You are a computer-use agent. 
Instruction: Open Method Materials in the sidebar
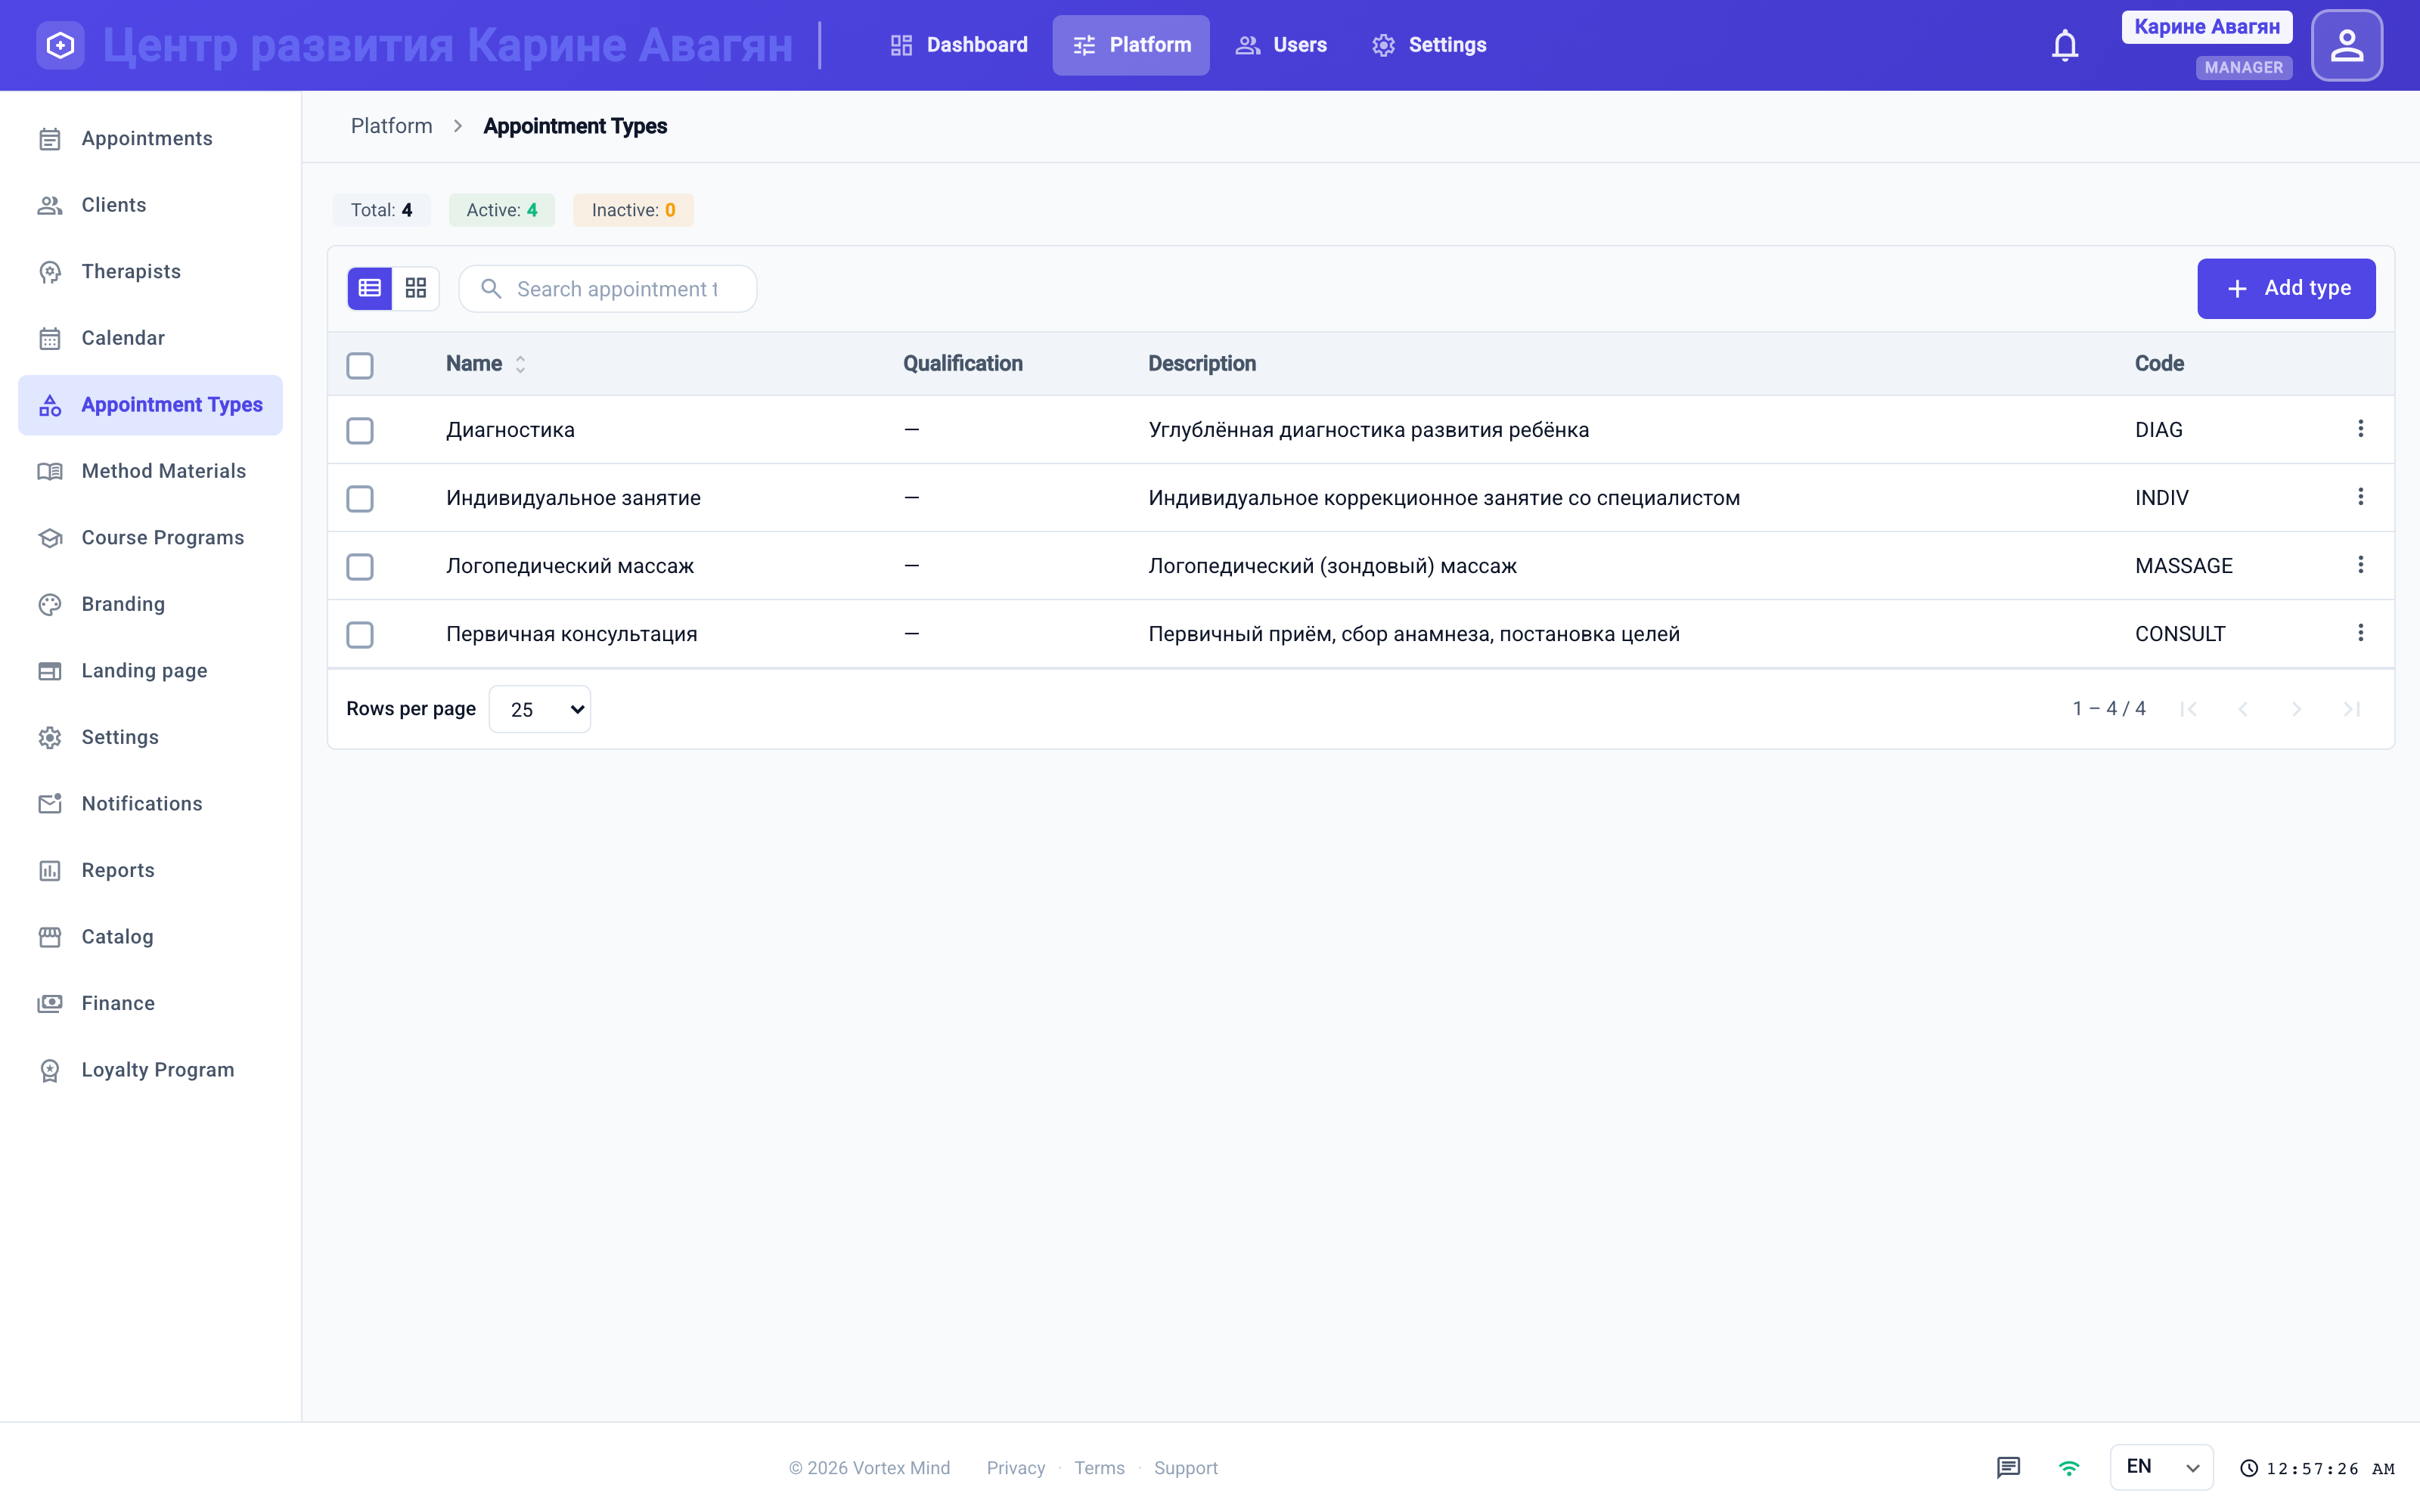(x=150, y=471)
